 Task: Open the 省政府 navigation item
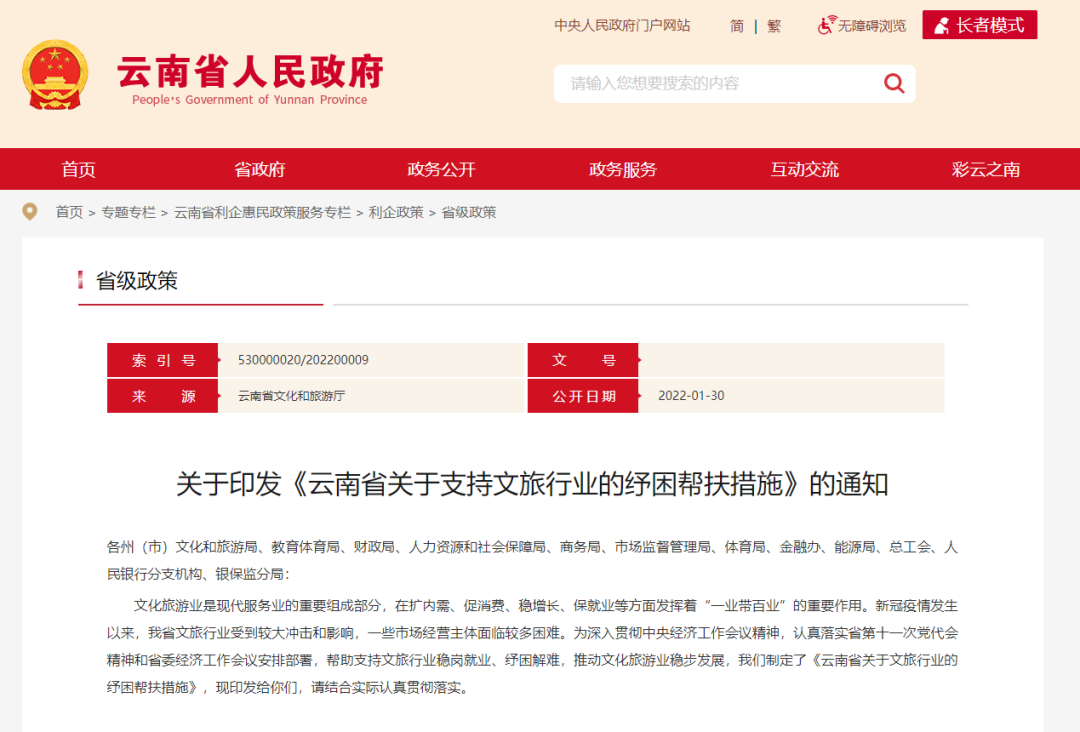pos(260,169)
